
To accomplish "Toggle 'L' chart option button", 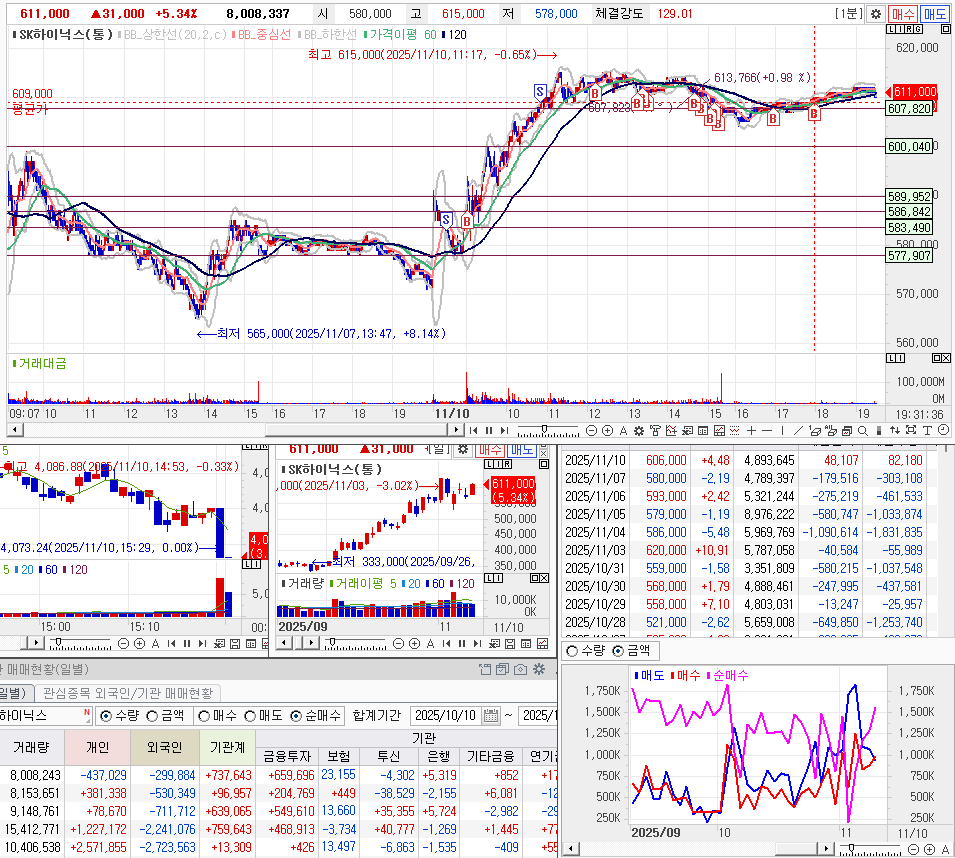I will 891,29.
